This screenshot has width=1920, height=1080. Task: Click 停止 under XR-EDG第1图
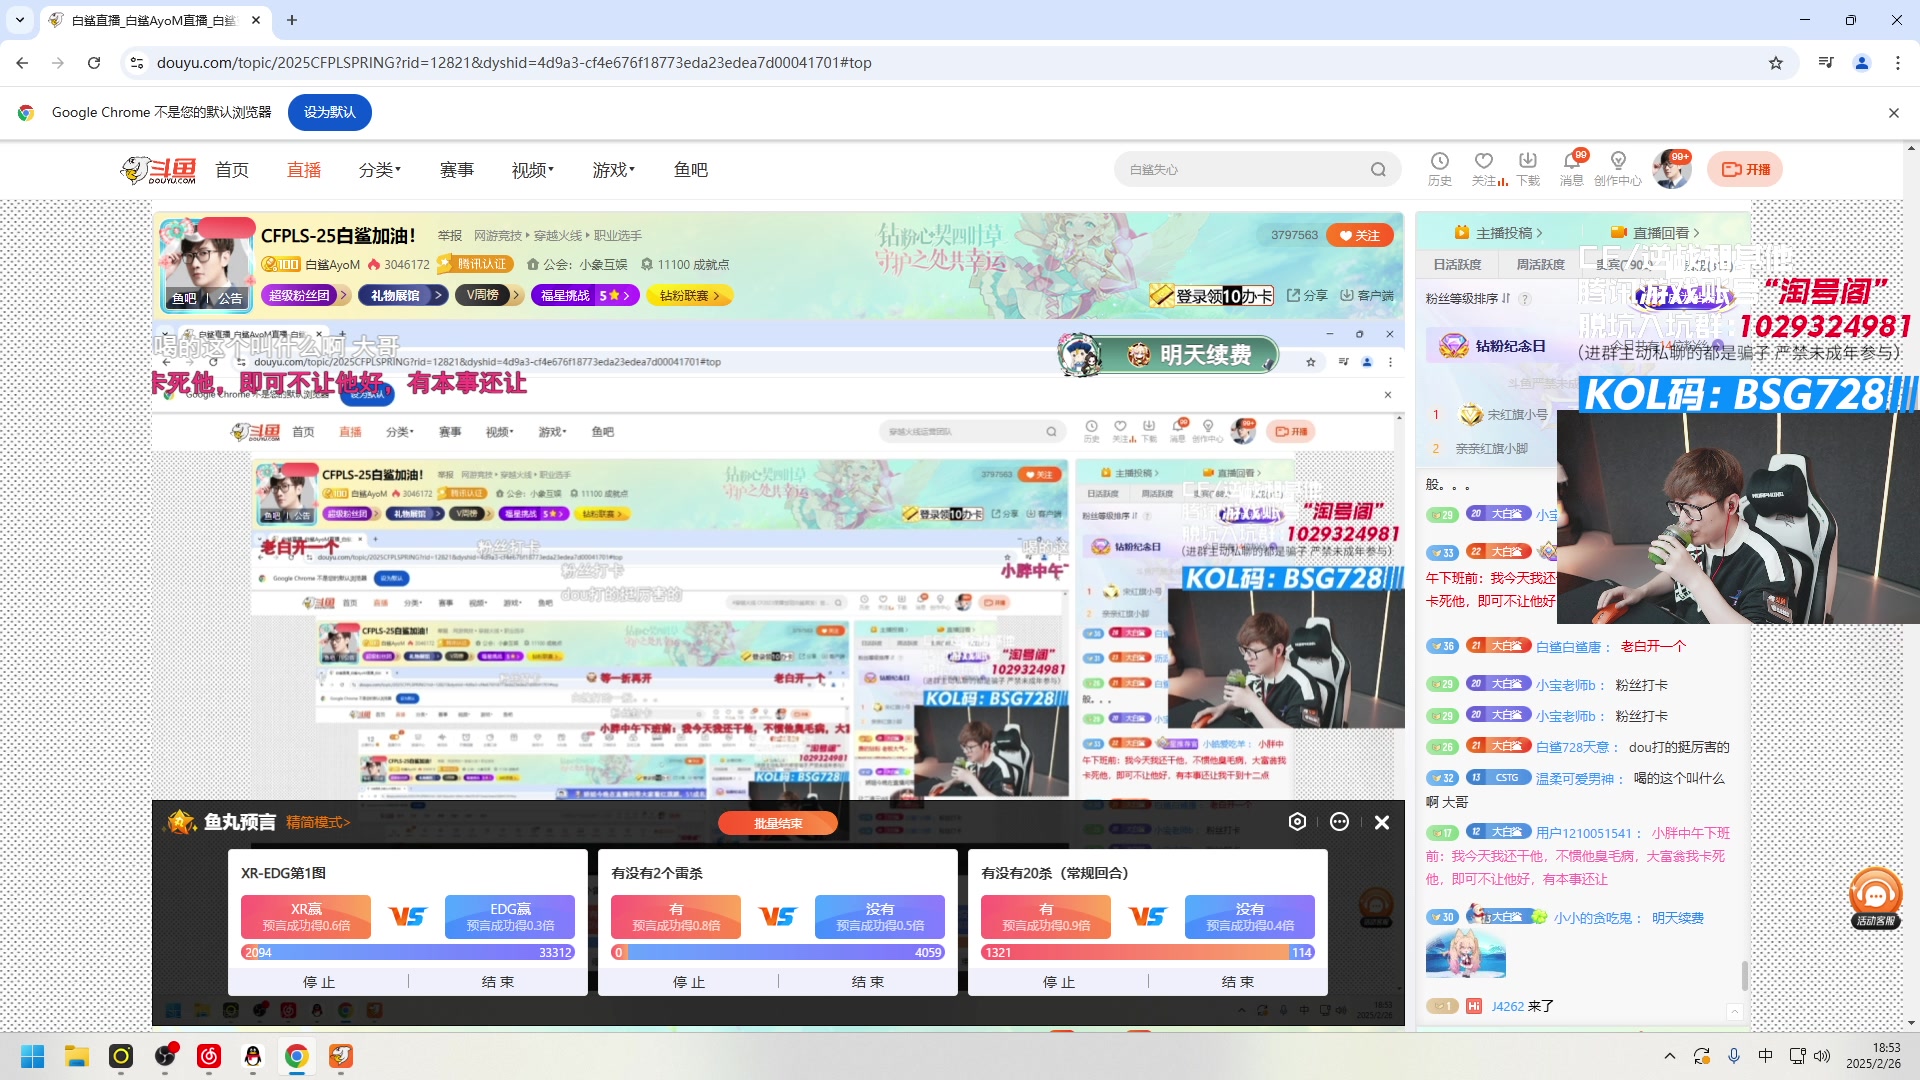[319, 982]
